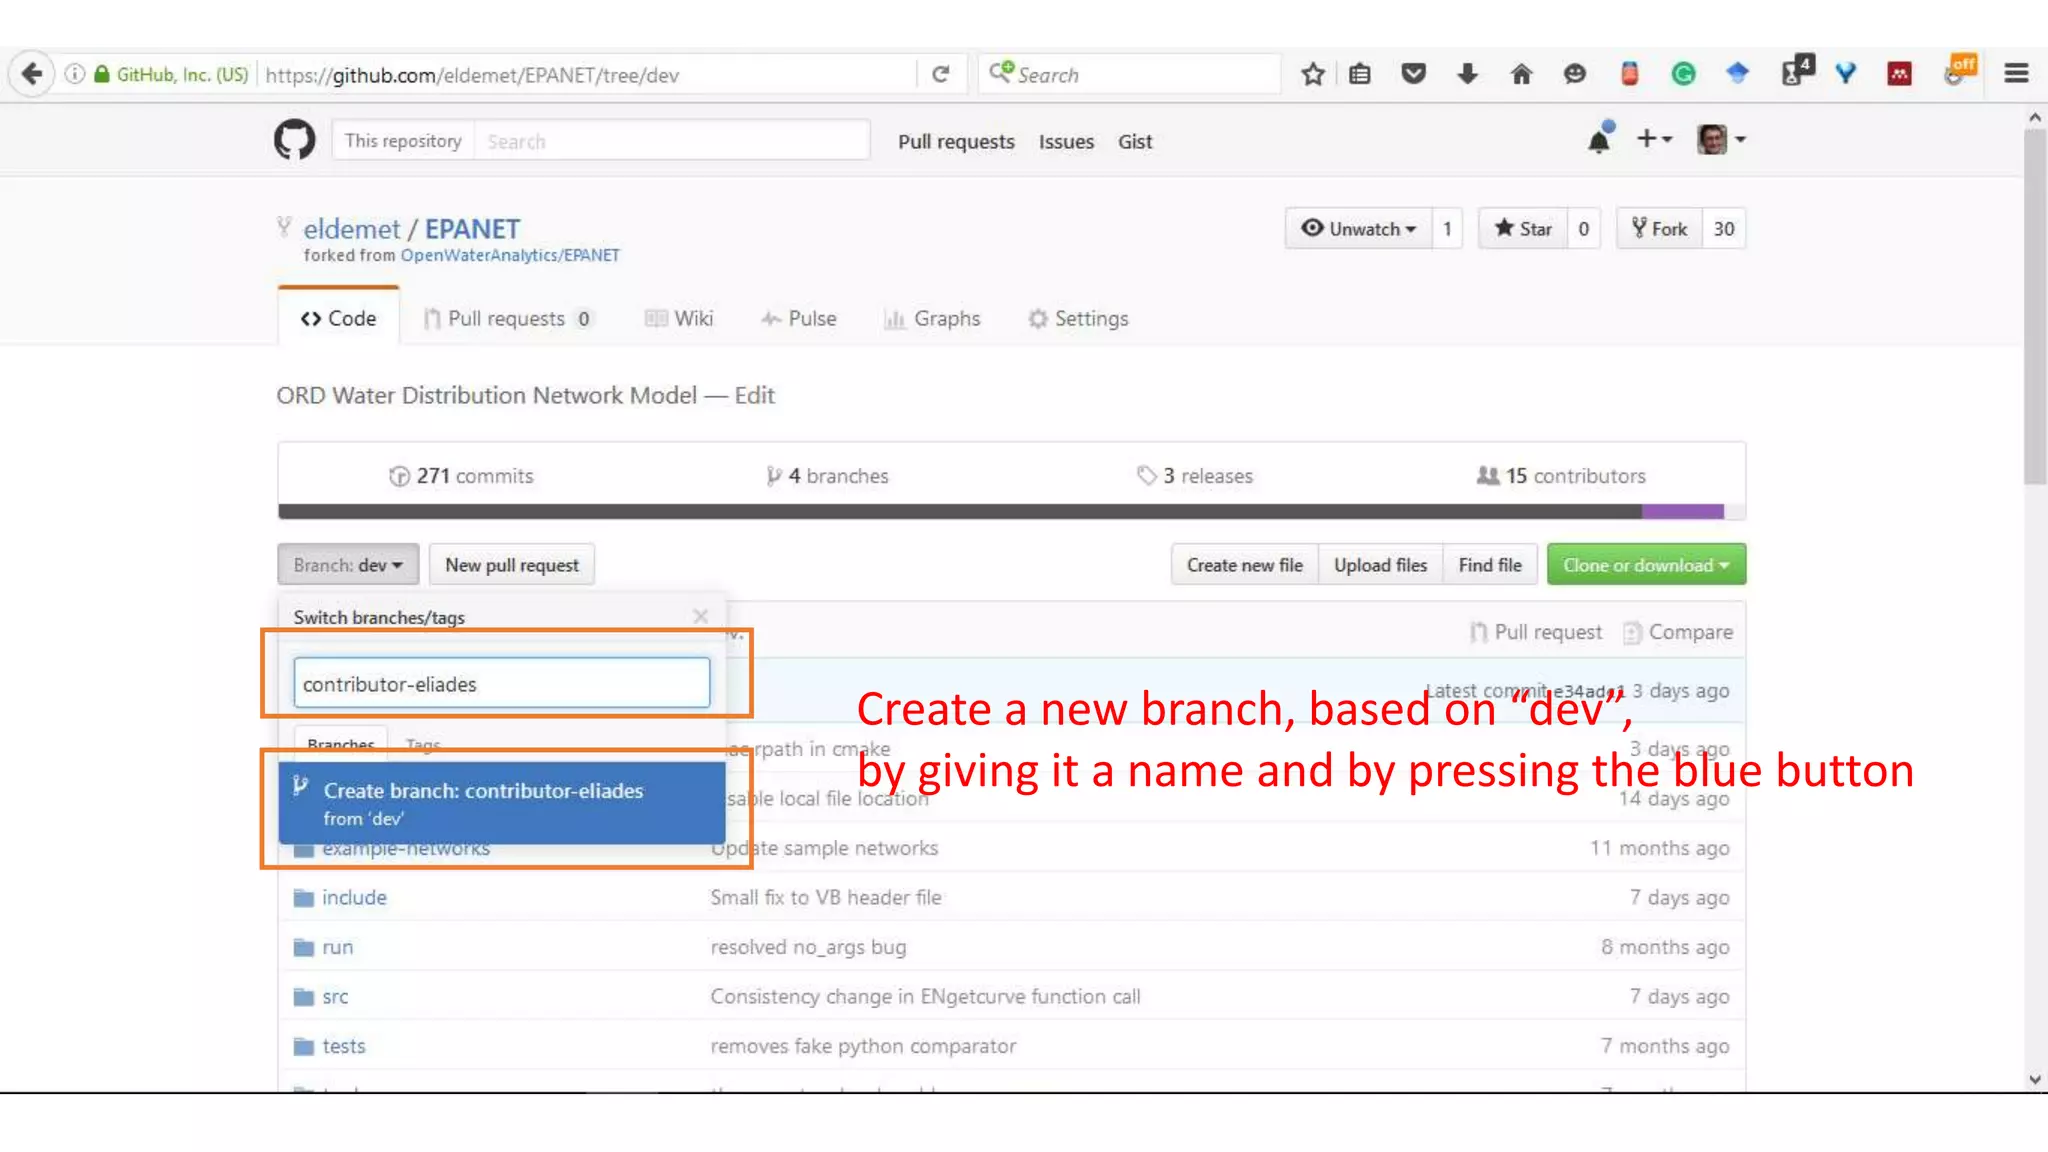View 3 releases
The height and width of the screenshot is (1152, 2048).
click(x=1195, y=476)
